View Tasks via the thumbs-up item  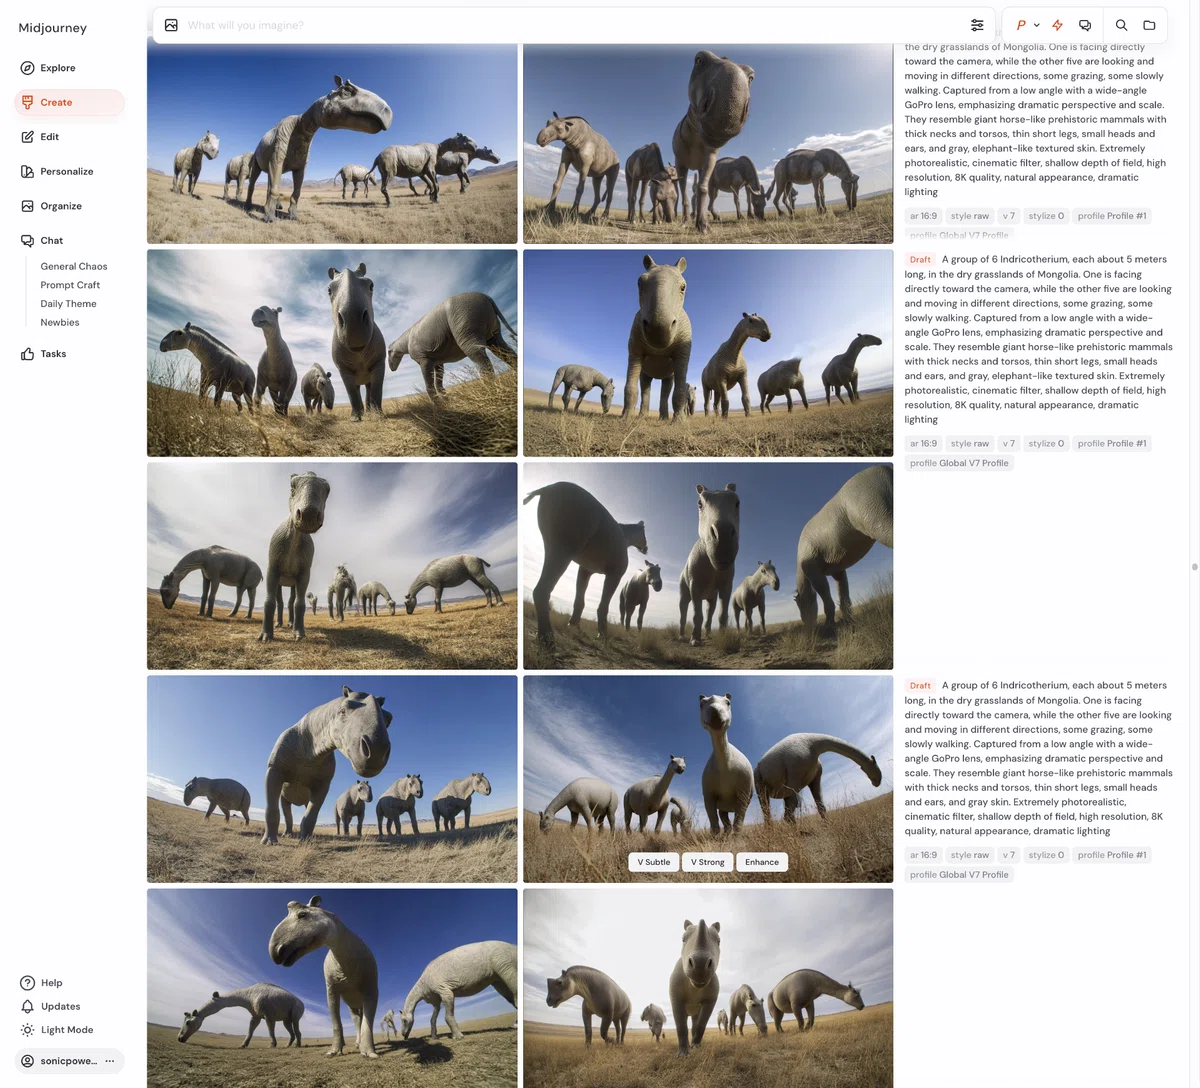tap(44, 354)
